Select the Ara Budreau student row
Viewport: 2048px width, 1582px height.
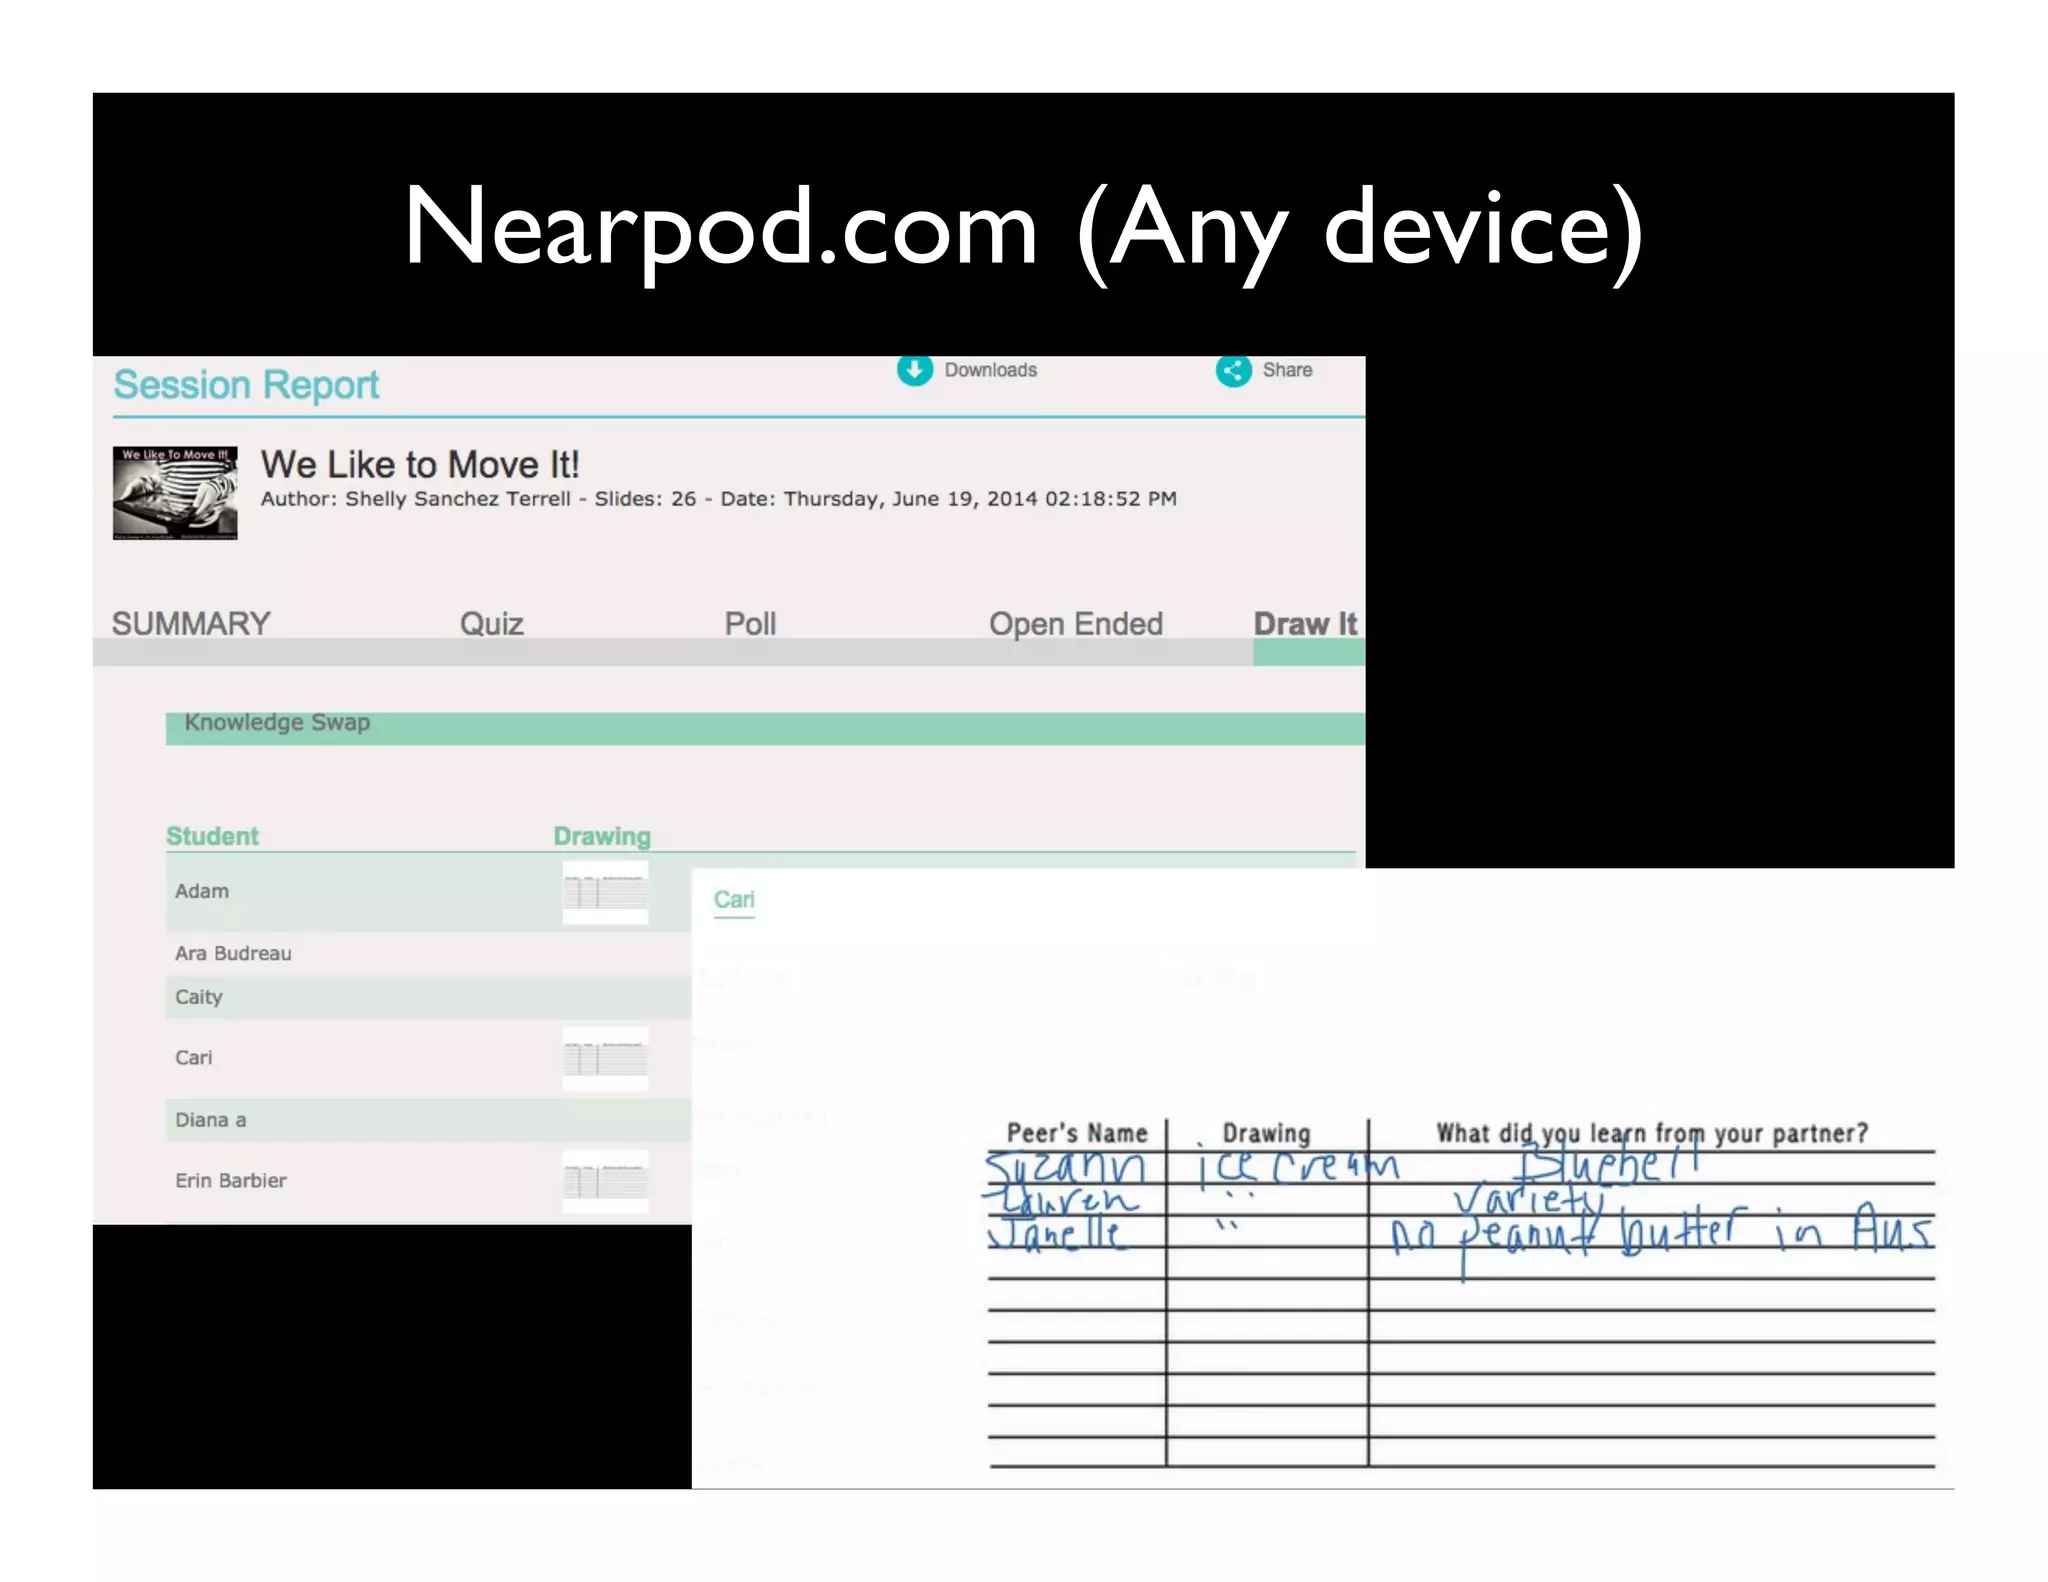tap(234, 954)
